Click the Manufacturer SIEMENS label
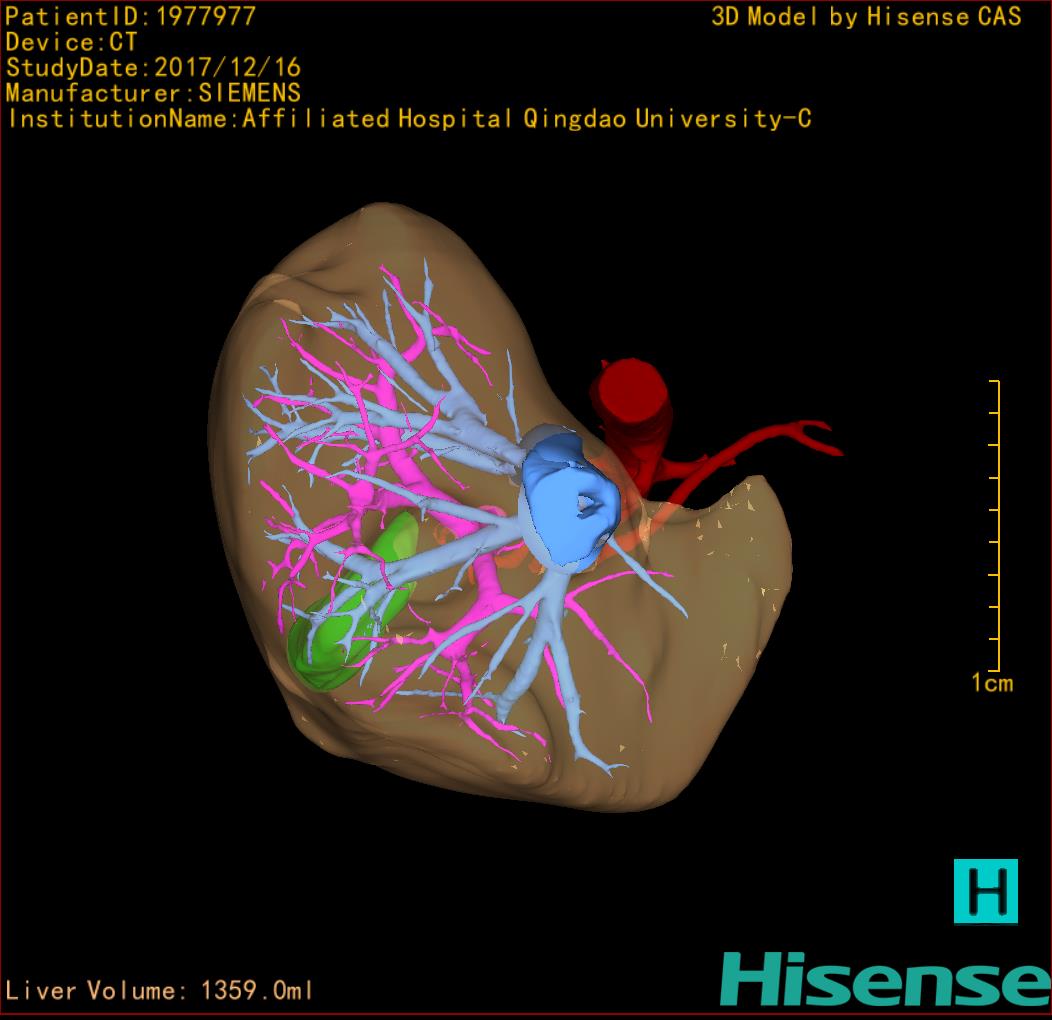Image resolution: width=1052 pixels, height=1020 pixels. coord(153,93)
